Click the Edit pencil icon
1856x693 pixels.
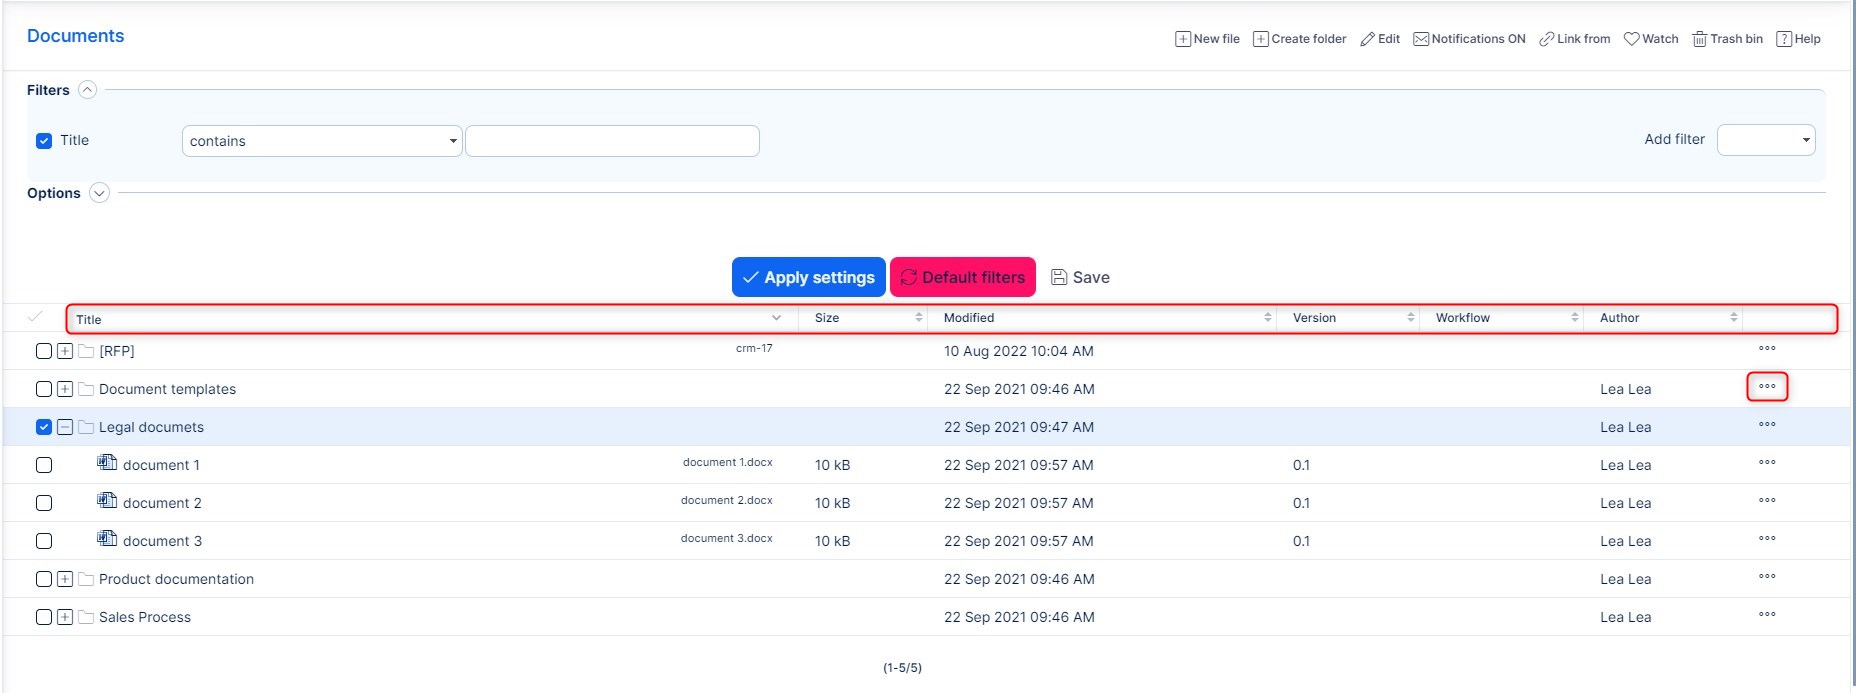coord(1367,39)
